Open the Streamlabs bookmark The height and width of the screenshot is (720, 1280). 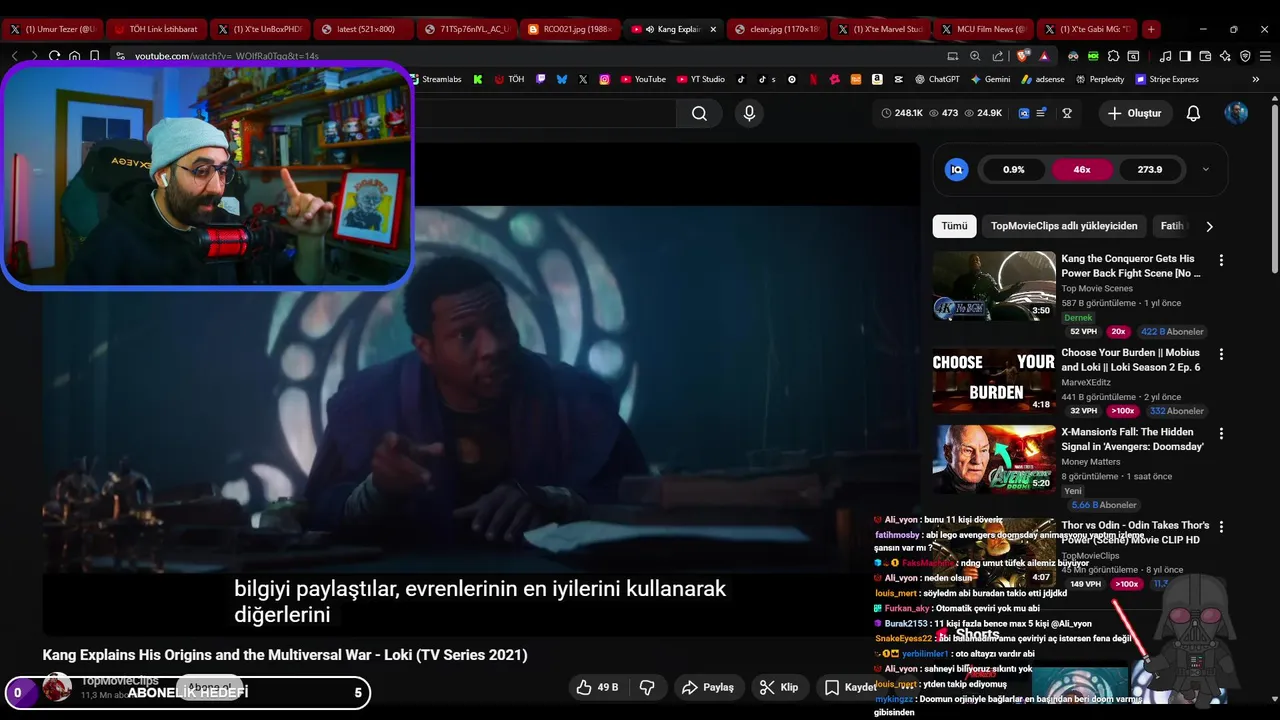point(437,79)
